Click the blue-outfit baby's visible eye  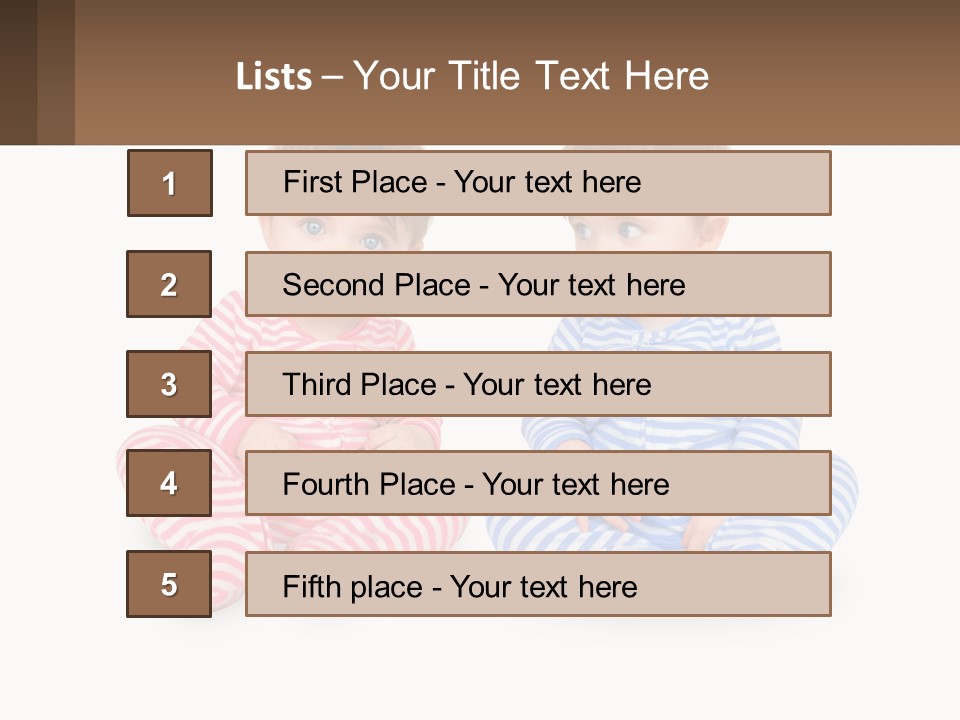[x=628, y=232]
